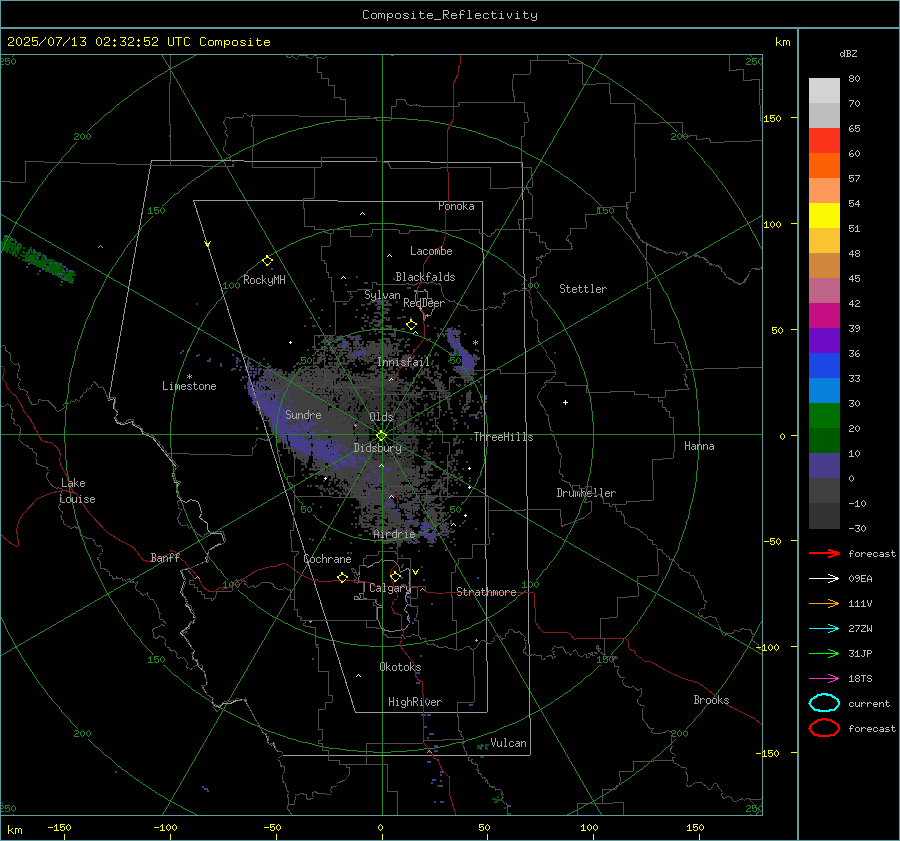Click the red swatch between 65 and 60 dBZ
Viewport: 900px width, 841px height.
(x=824, y=141)
